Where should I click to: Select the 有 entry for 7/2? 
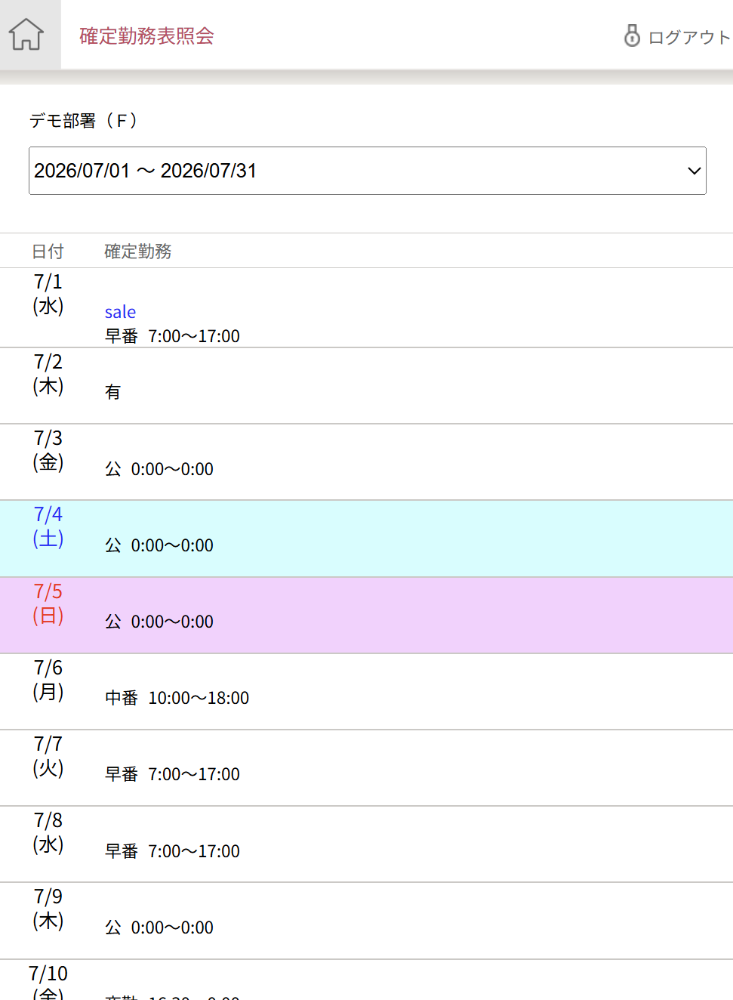112,392
